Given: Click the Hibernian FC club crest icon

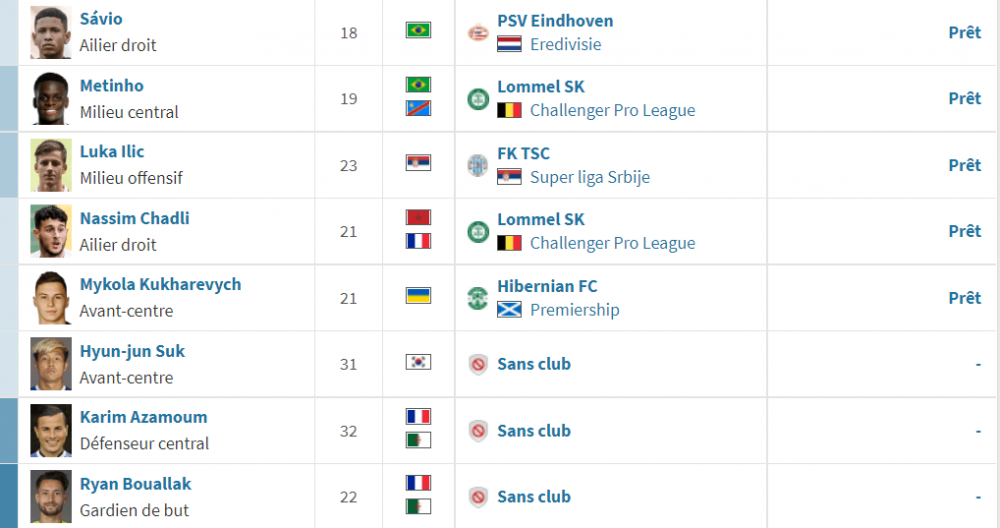Looking at the screenshot, I should pyautogui.click(x=478, y=298).
